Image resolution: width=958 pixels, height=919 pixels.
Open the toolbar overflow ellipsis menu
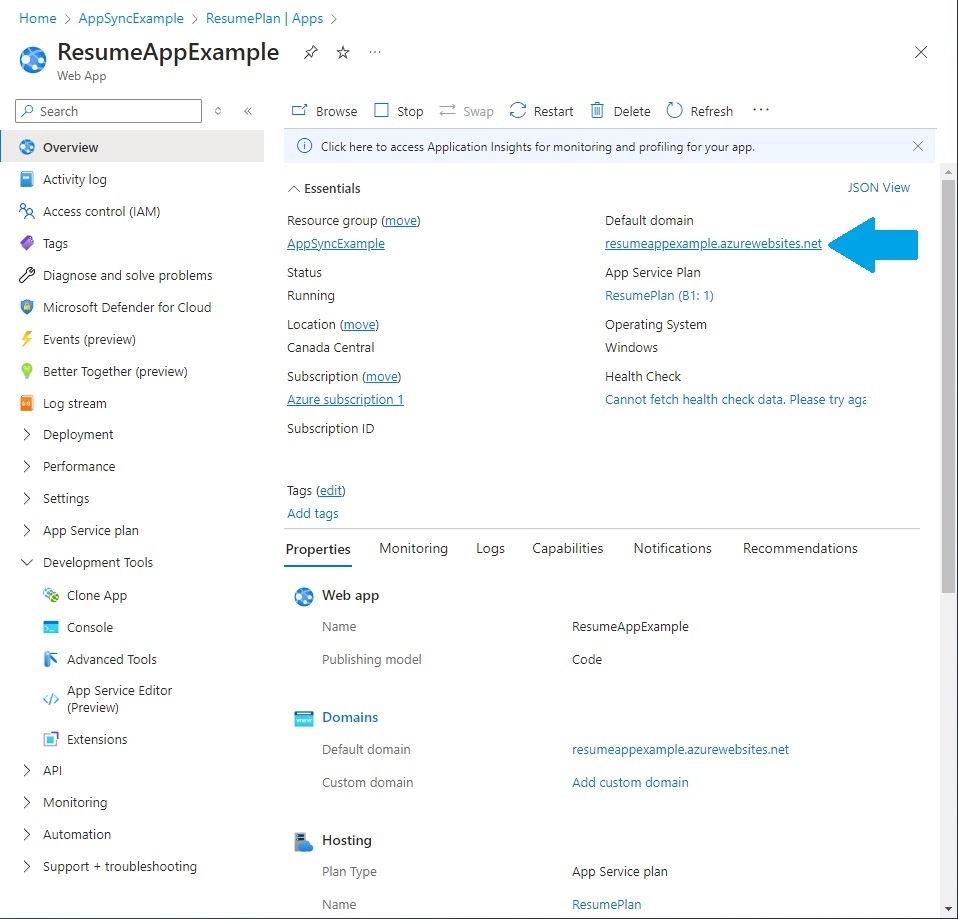tap(761, 110)
